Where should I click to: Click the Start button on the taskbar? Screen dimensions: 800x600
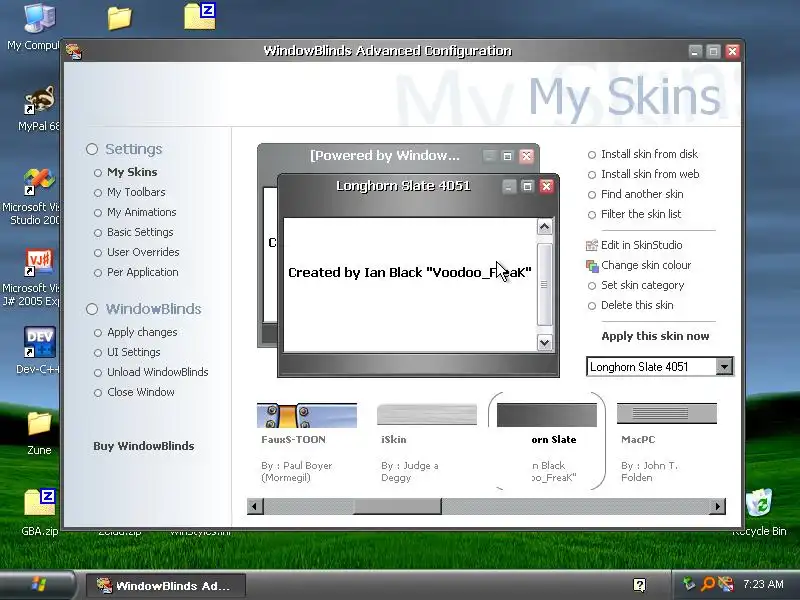click(36, 585)
